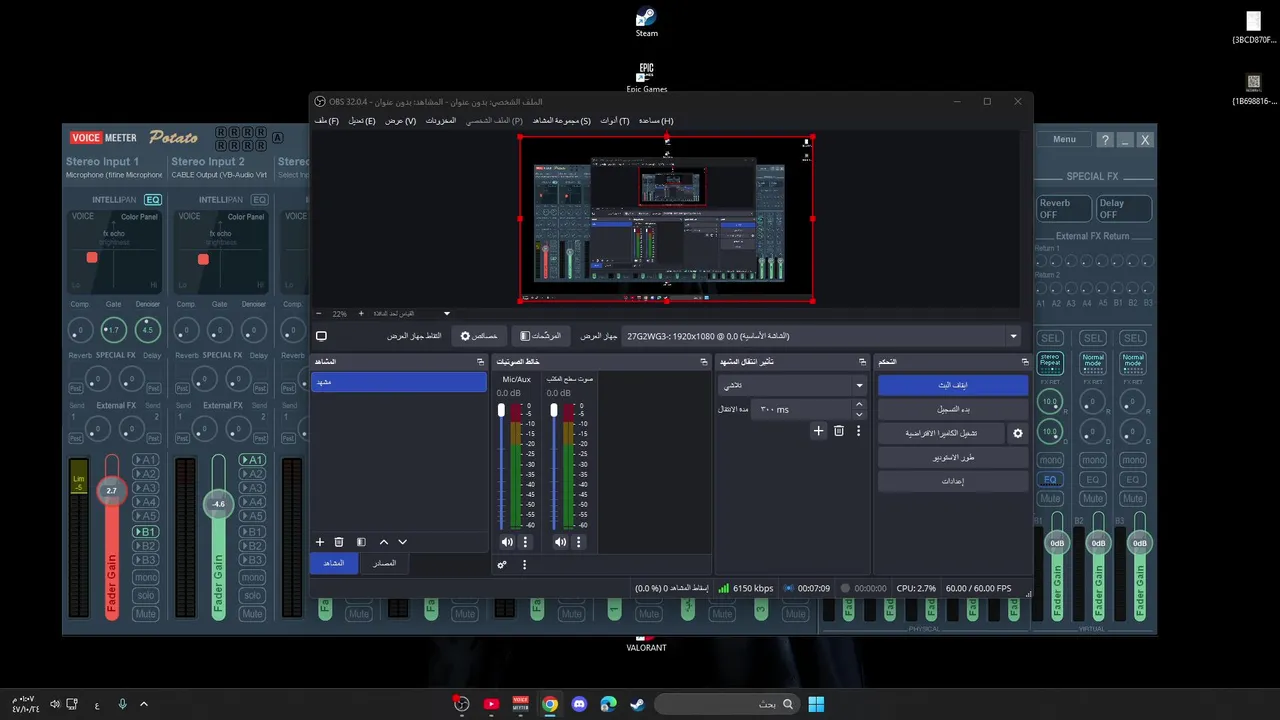Decrease transition duration stepper down

point(859,414)
